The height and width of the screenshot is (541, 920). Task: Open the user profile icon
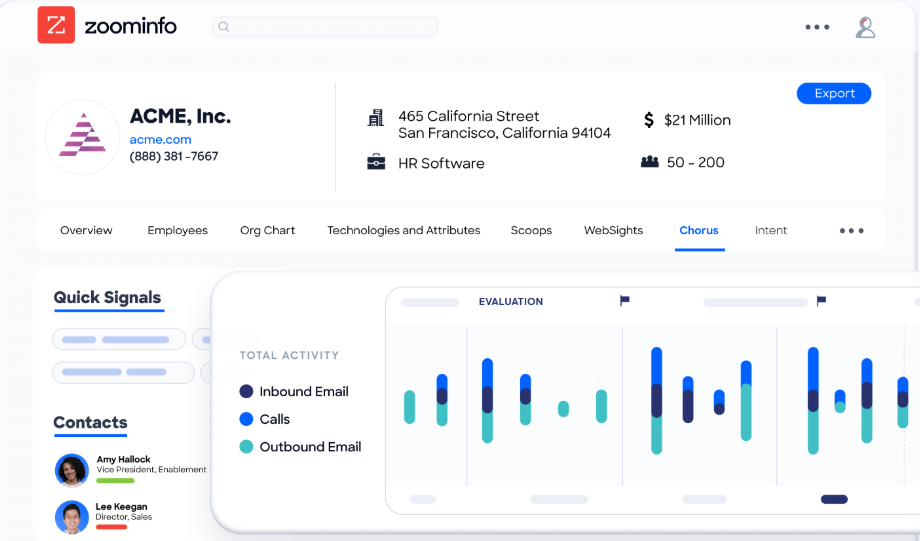(865, 28)
